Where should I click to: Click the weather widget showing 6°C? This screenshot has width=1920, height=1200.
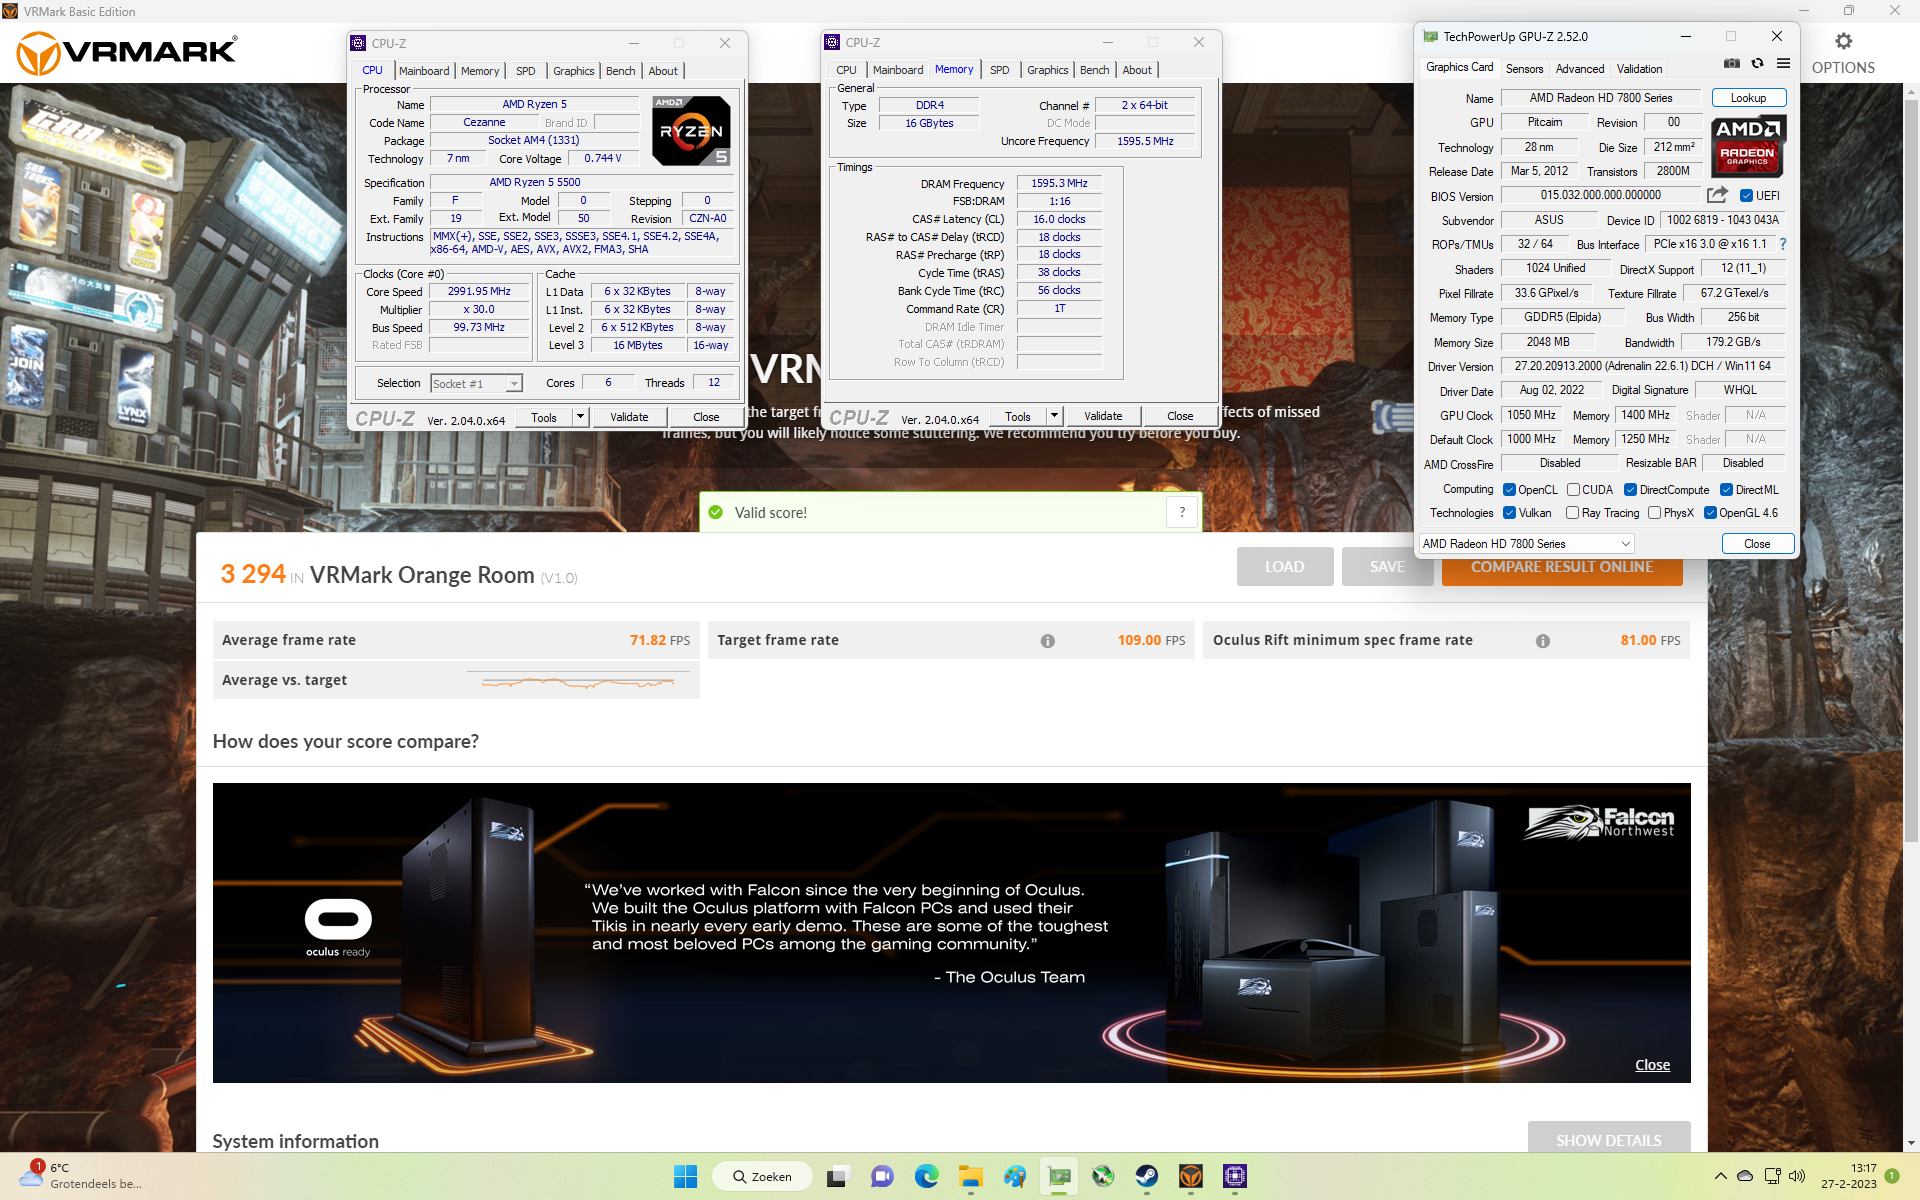pos(82,1176)
